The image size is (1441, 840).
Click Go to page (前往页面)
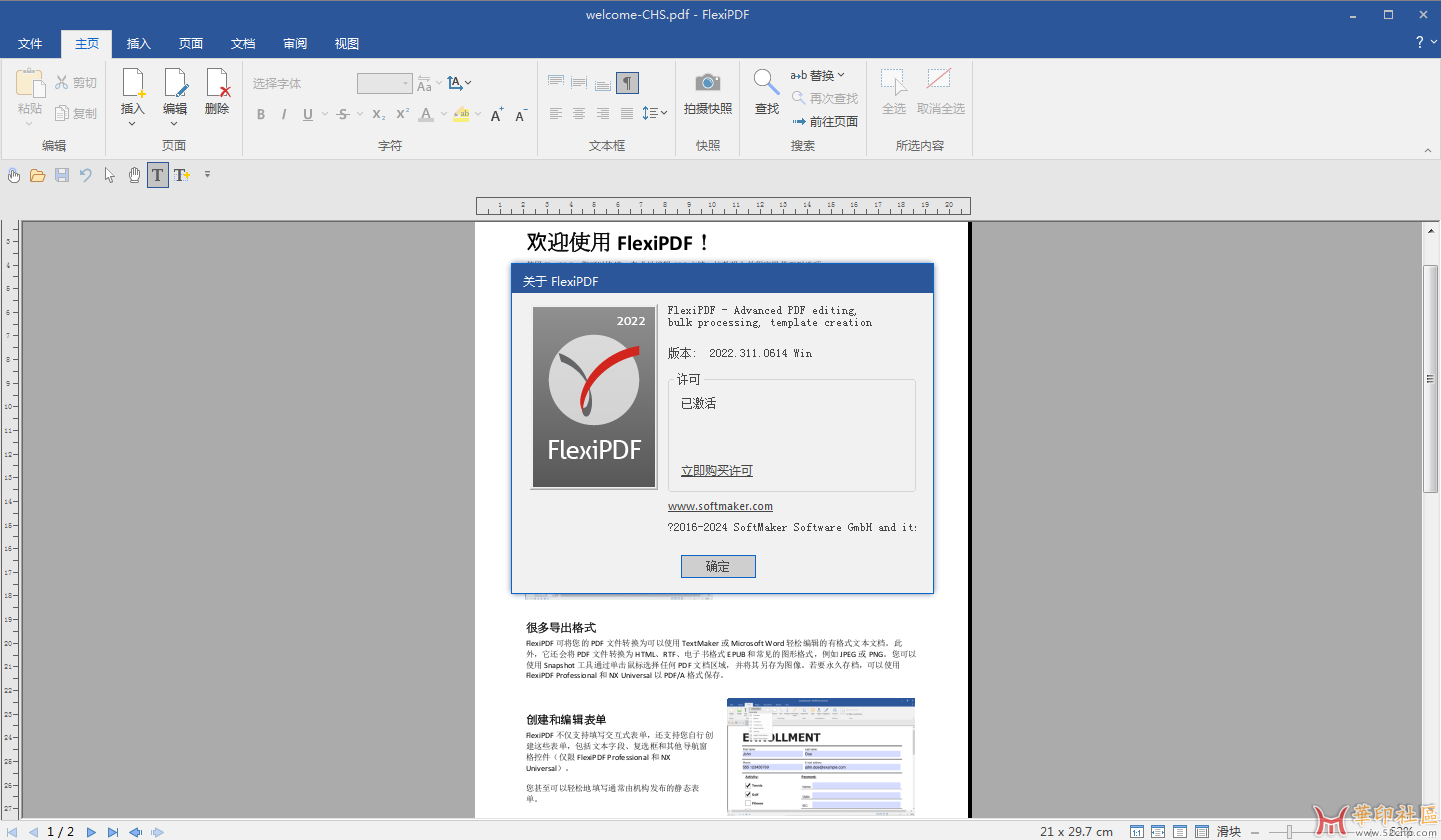click(825, 122)
